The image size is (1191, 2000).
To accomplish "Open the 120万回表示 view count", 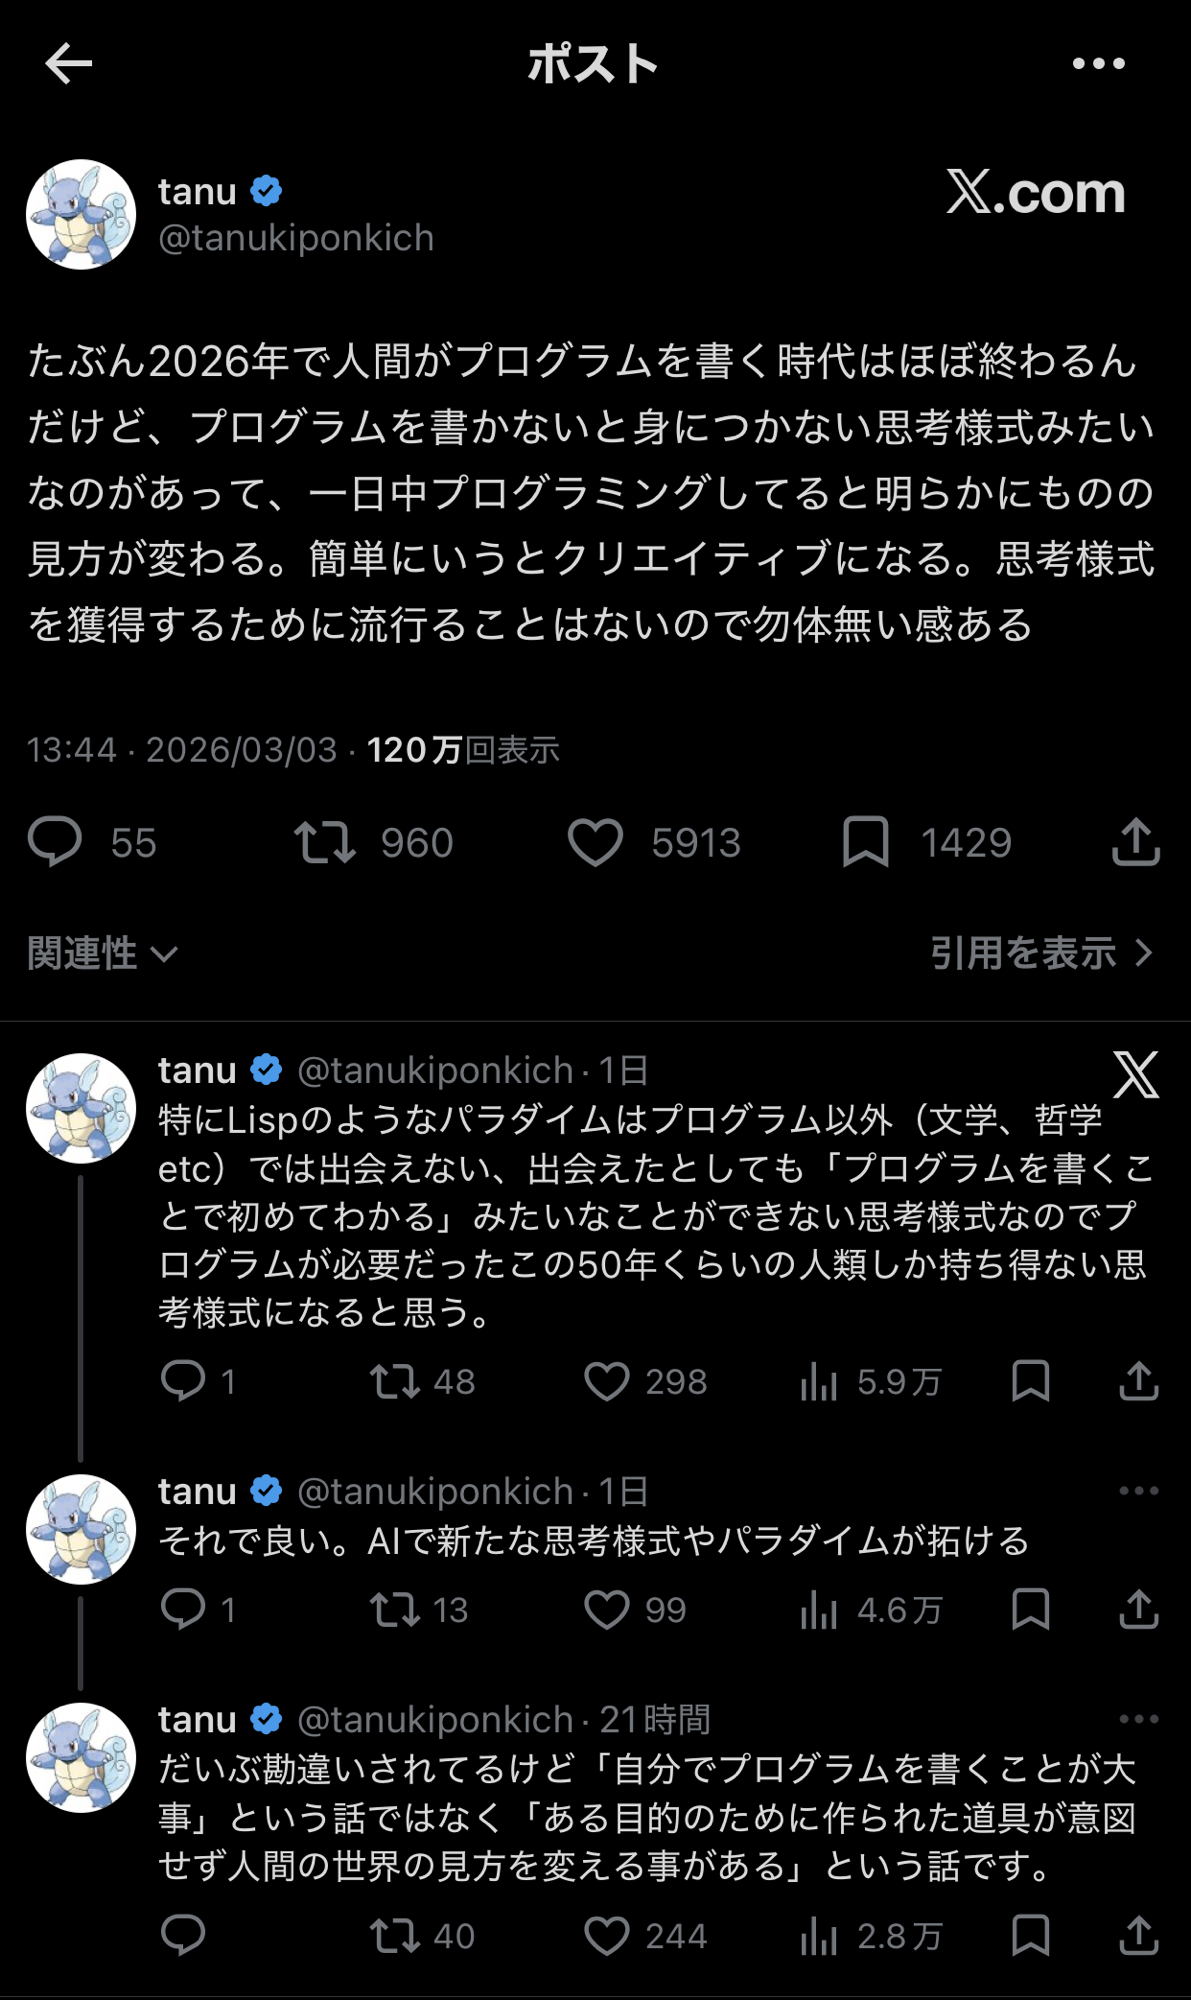I will point(462,750).
